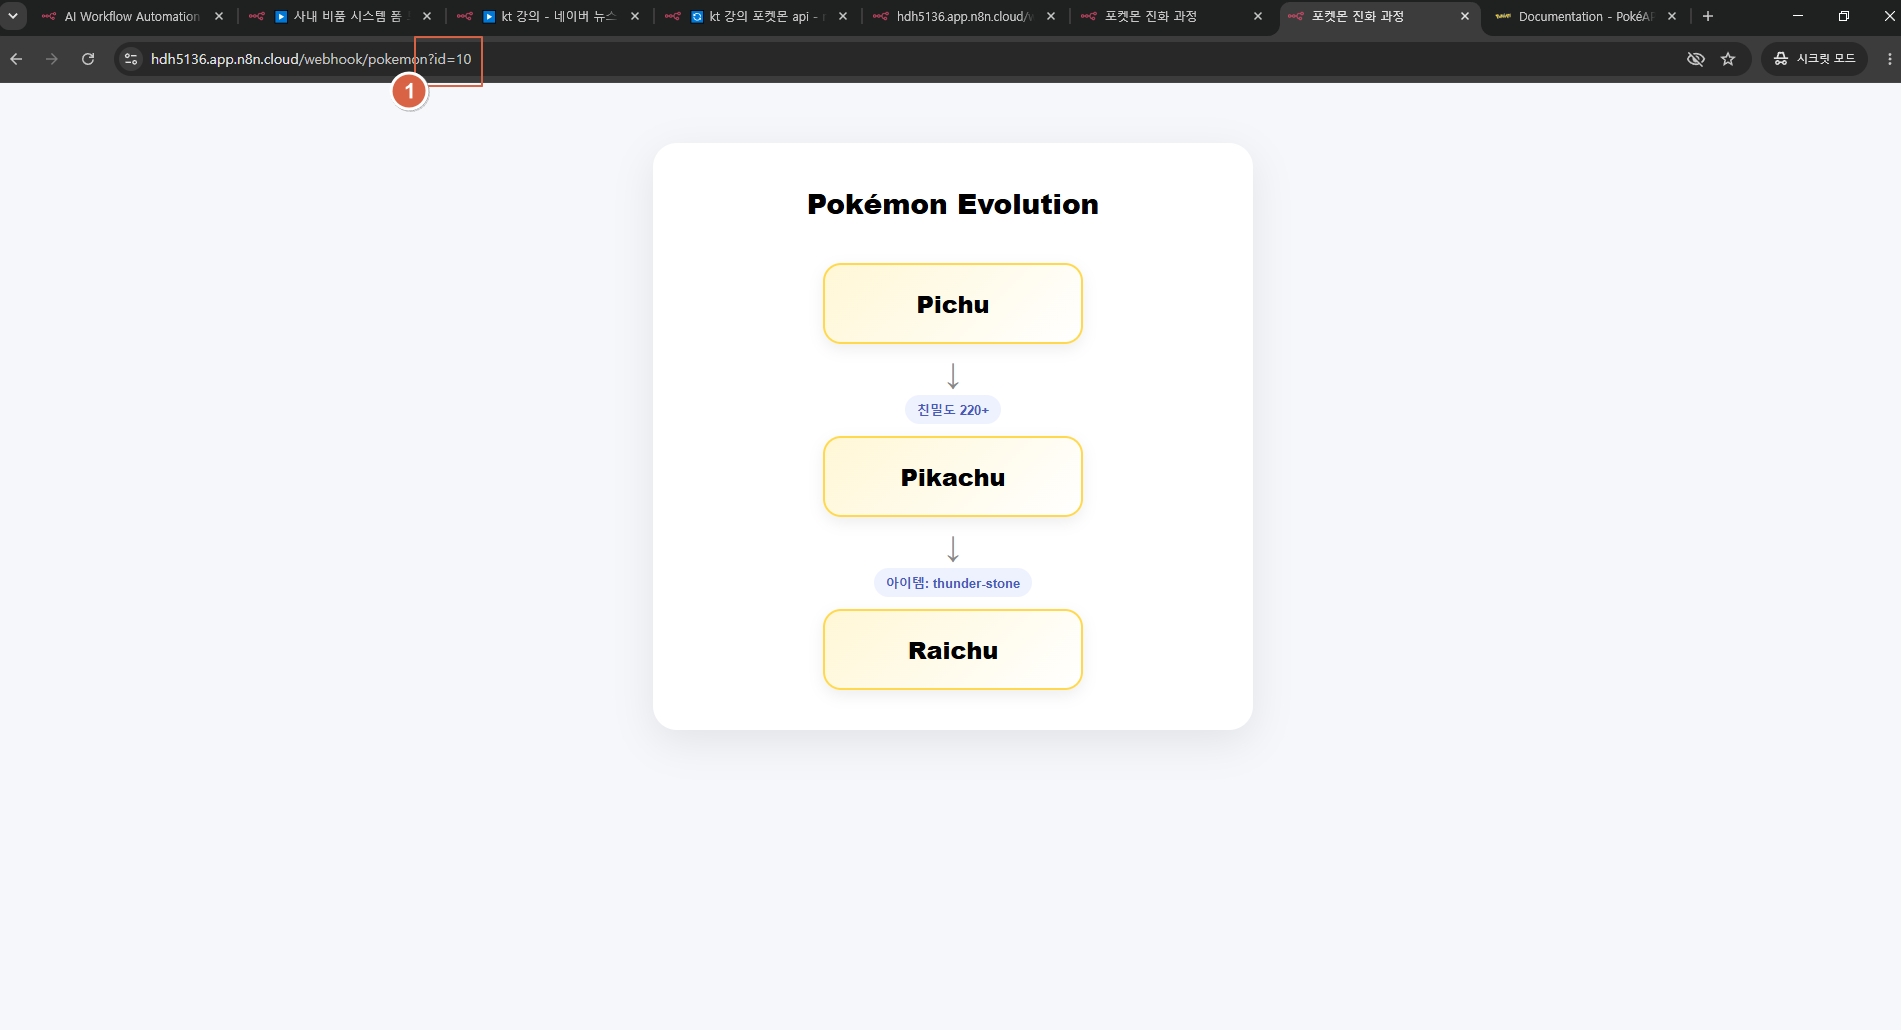Open the Chrome three-dot menu

[x=1889, y=59]
